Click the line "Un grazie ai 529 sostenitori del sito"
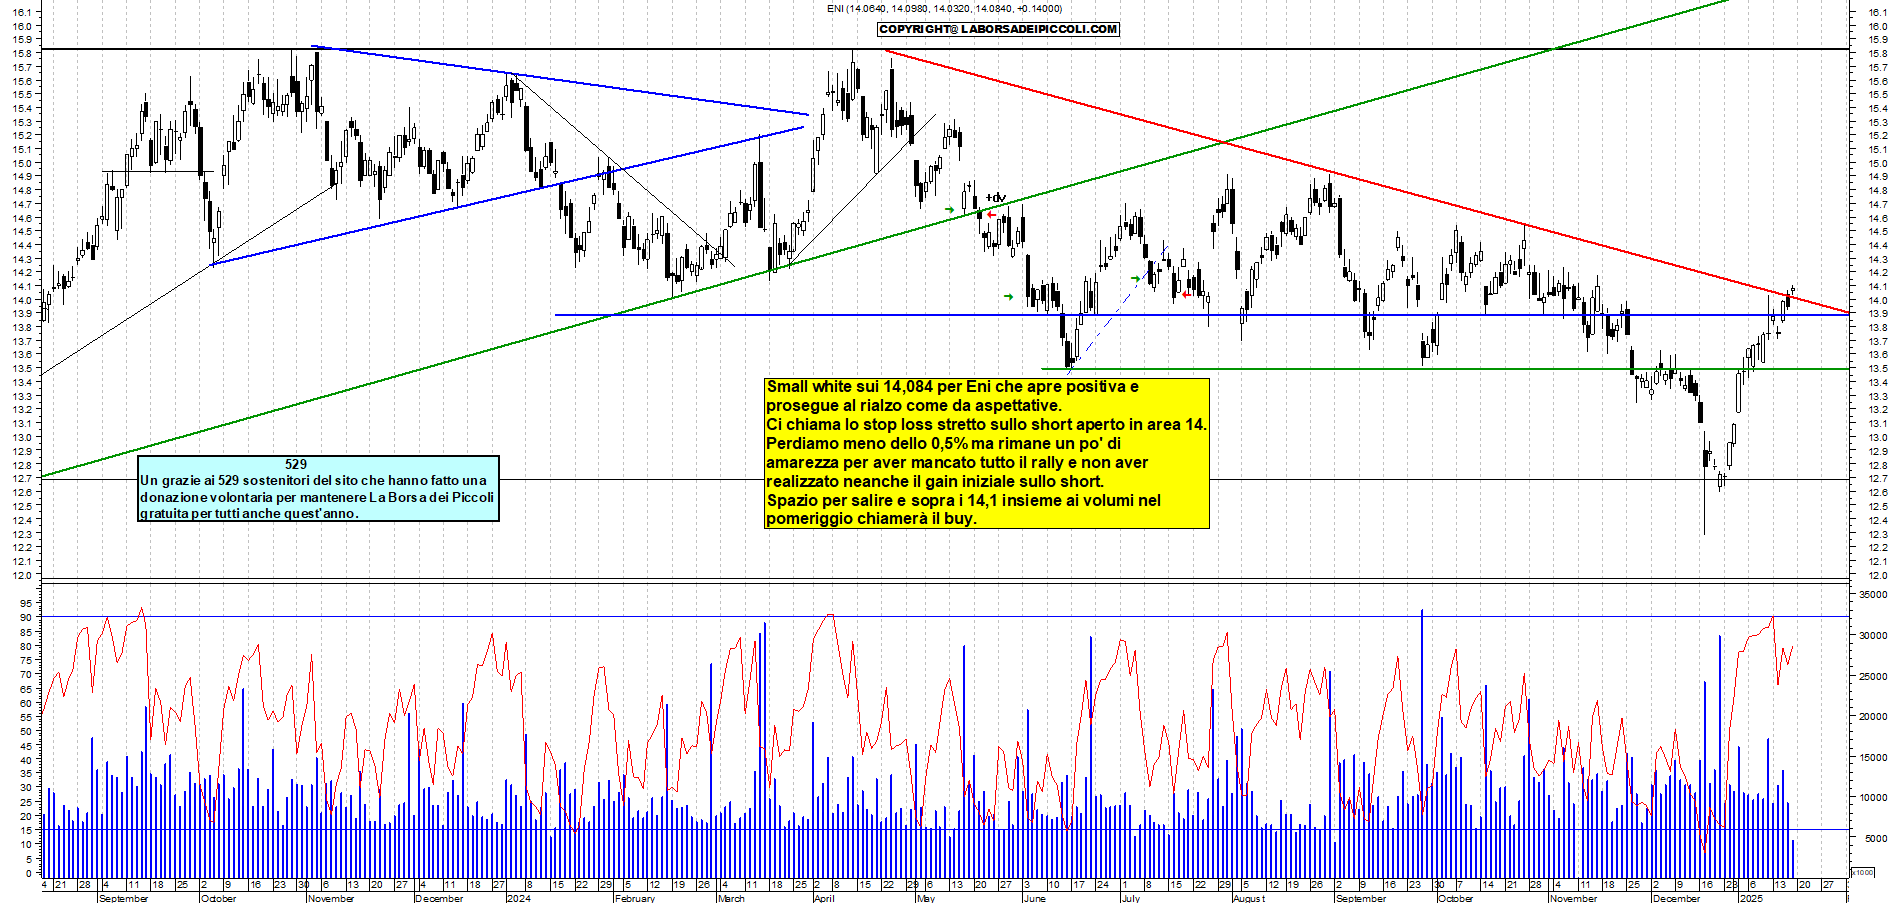The height and width of the screenshot is (903, 1890). click(314, 481)
